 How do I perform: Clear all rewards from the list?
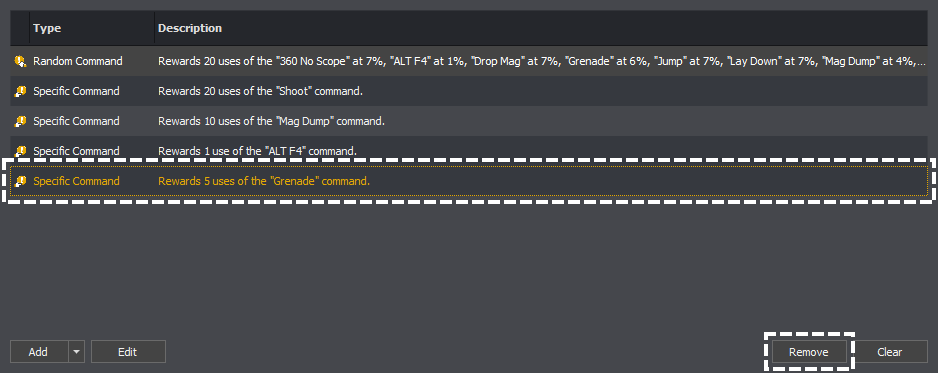[x=890, y=352]
